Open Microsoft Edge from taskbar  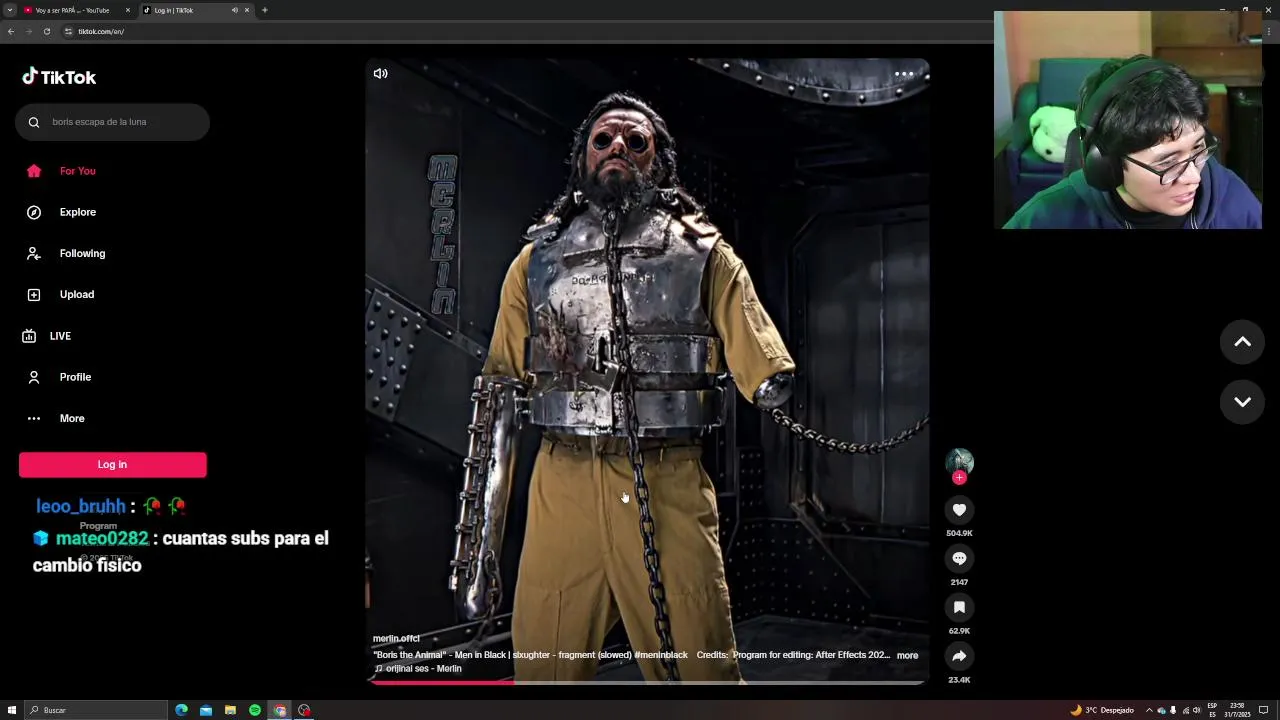[x=181, y=710]
